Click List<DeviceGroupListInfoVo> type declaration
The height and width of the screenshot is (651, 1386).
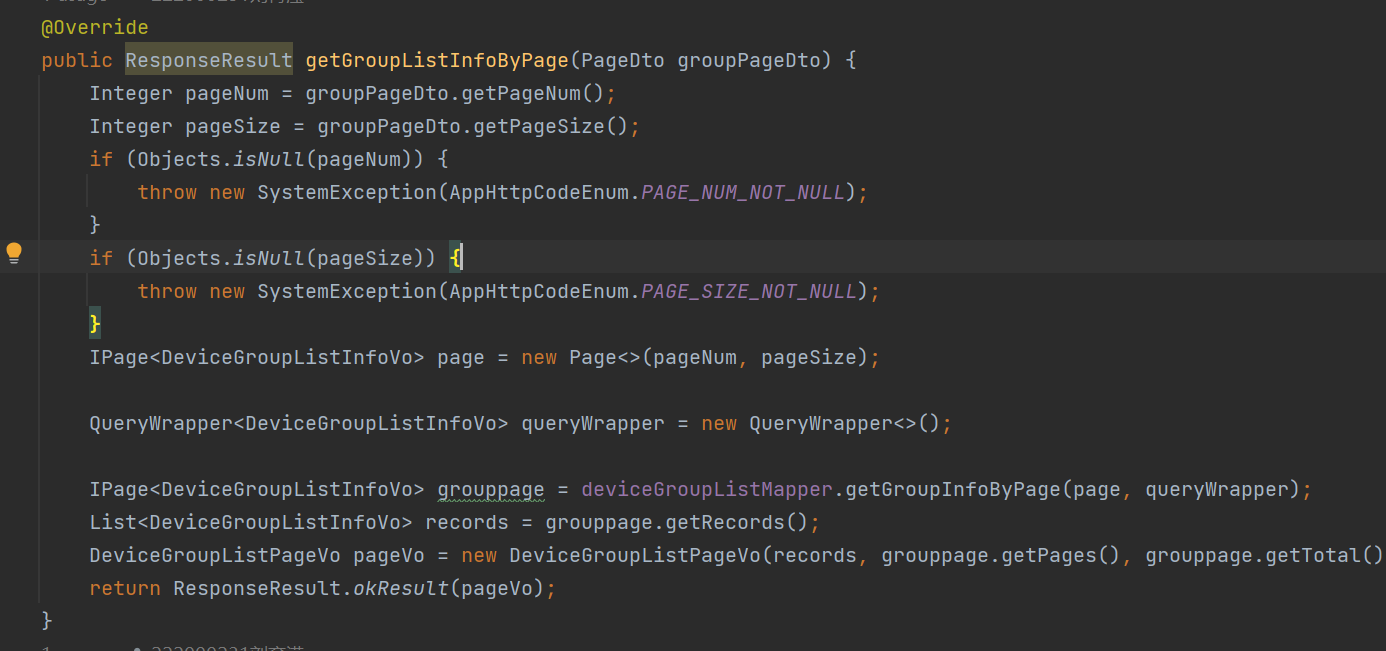tap(251, 523)
